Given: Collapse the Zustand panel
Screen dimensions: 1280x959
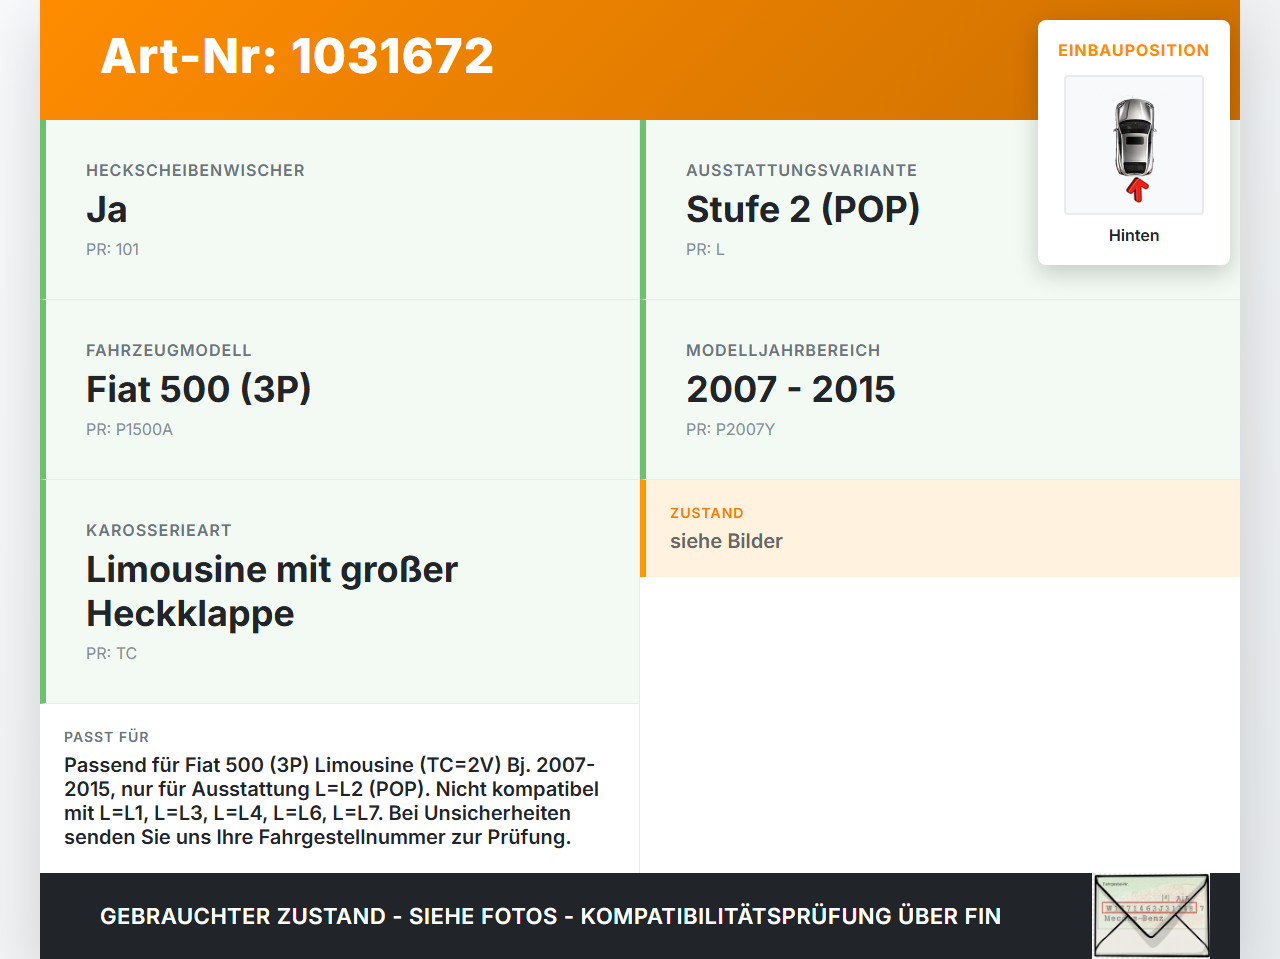Looking at the screenshot, I should (940, 528).
